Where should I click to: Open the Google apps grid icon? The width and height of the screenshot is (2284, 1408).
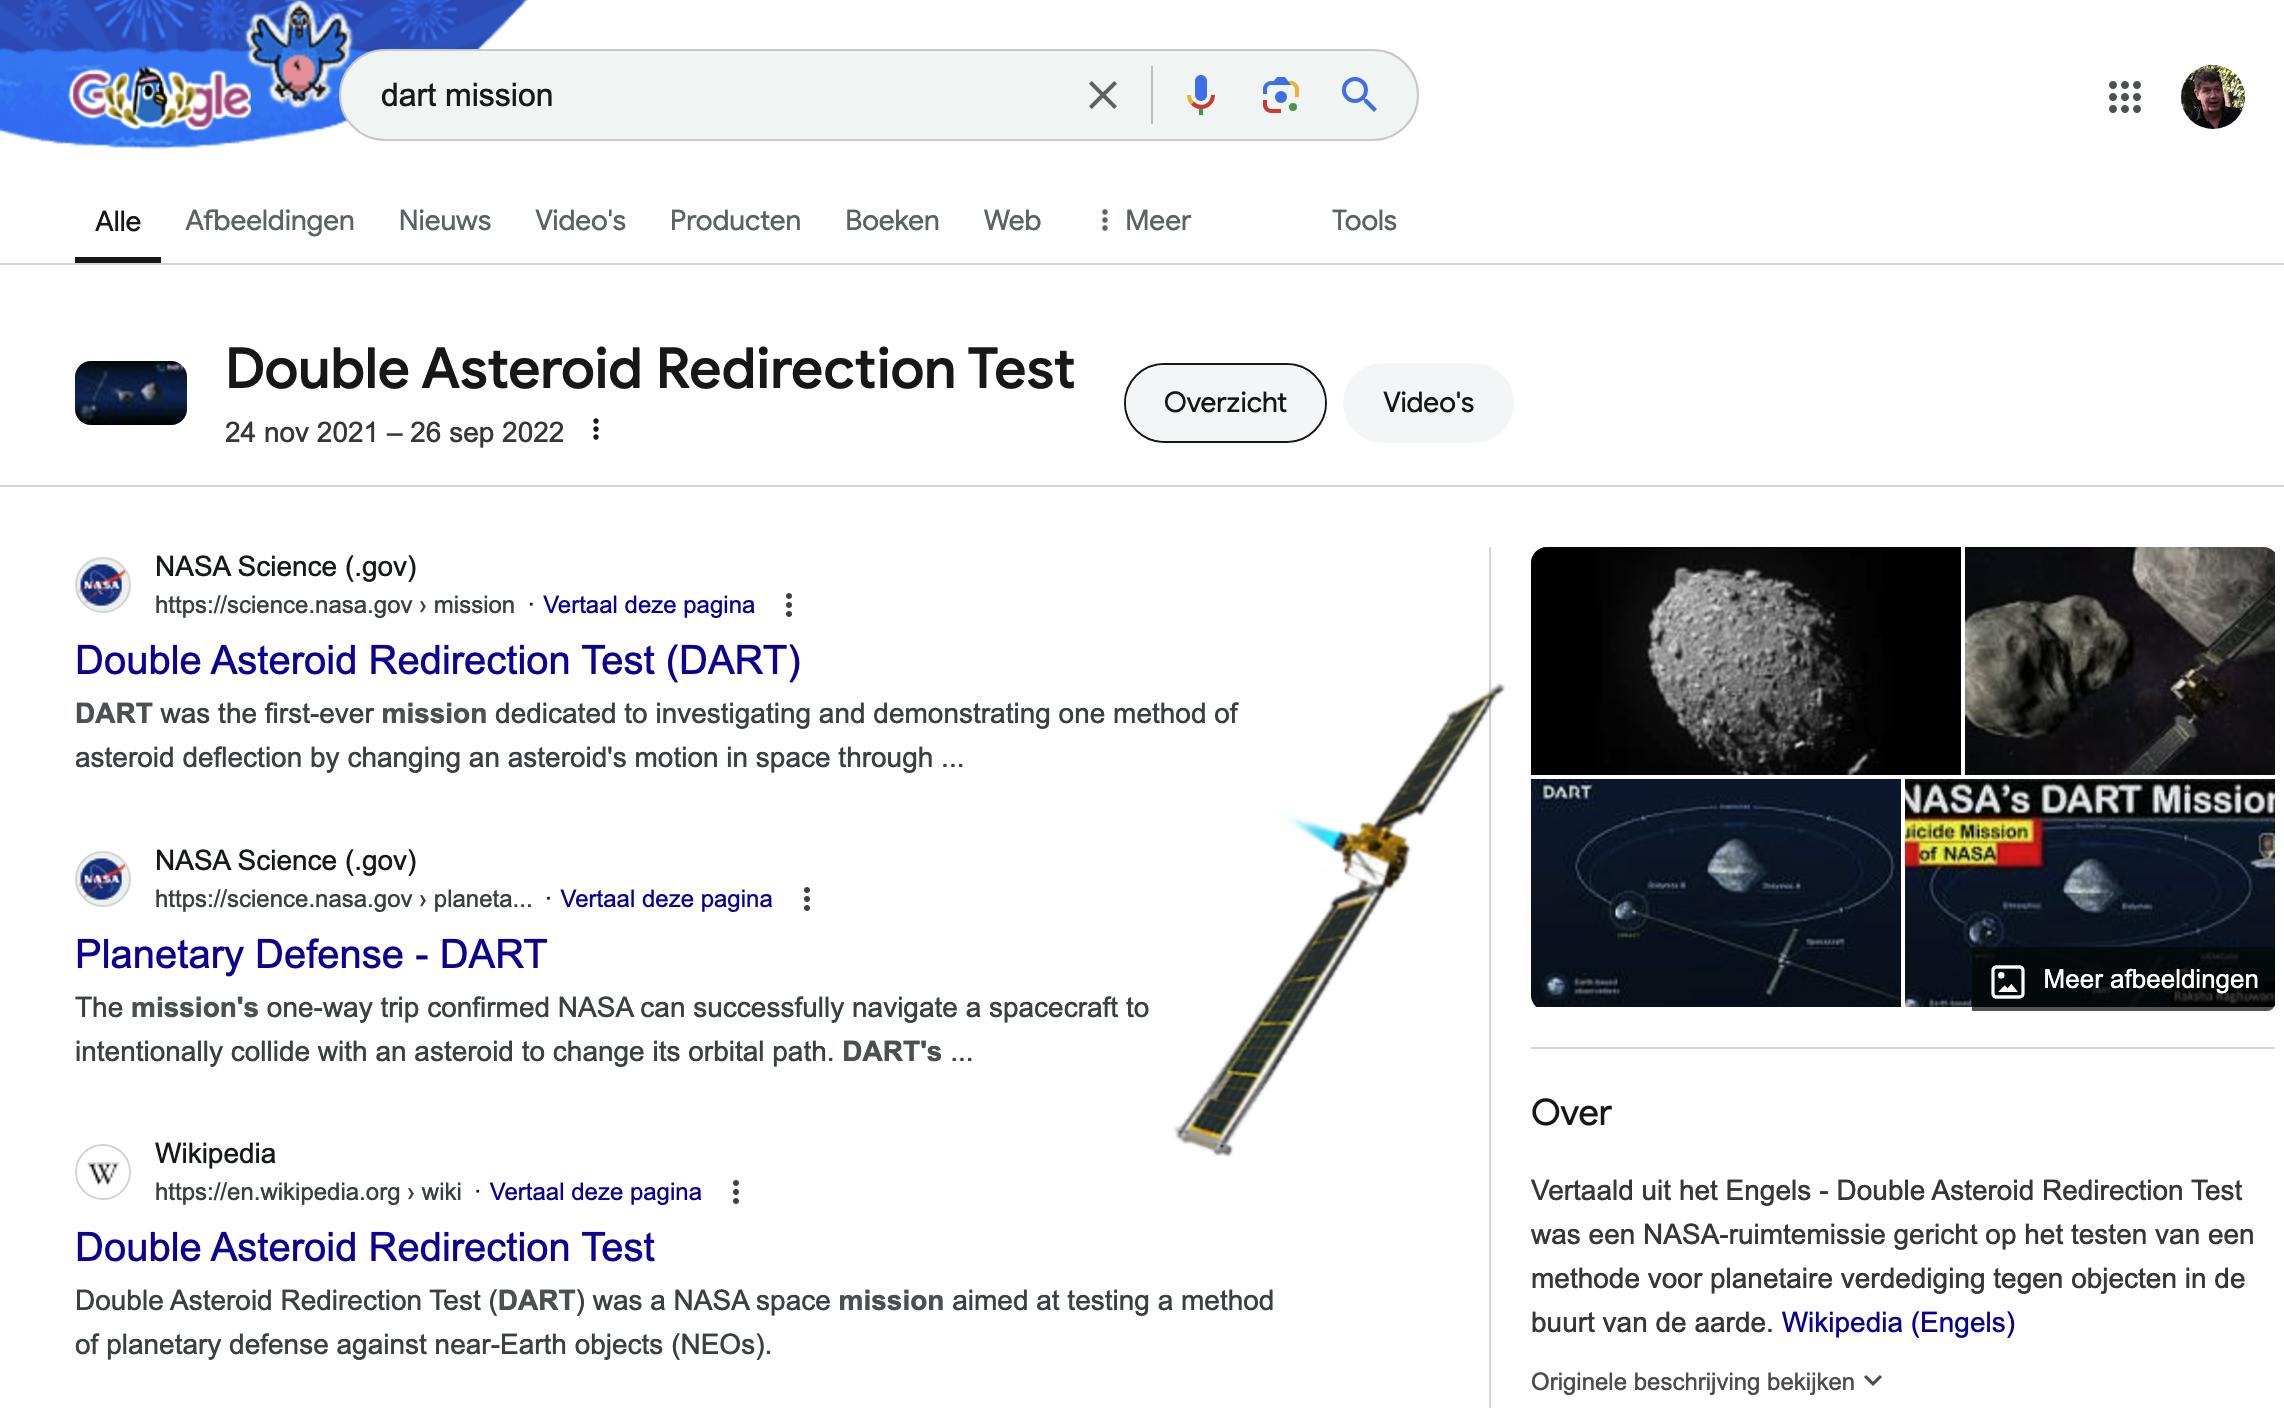point(2124,97)
